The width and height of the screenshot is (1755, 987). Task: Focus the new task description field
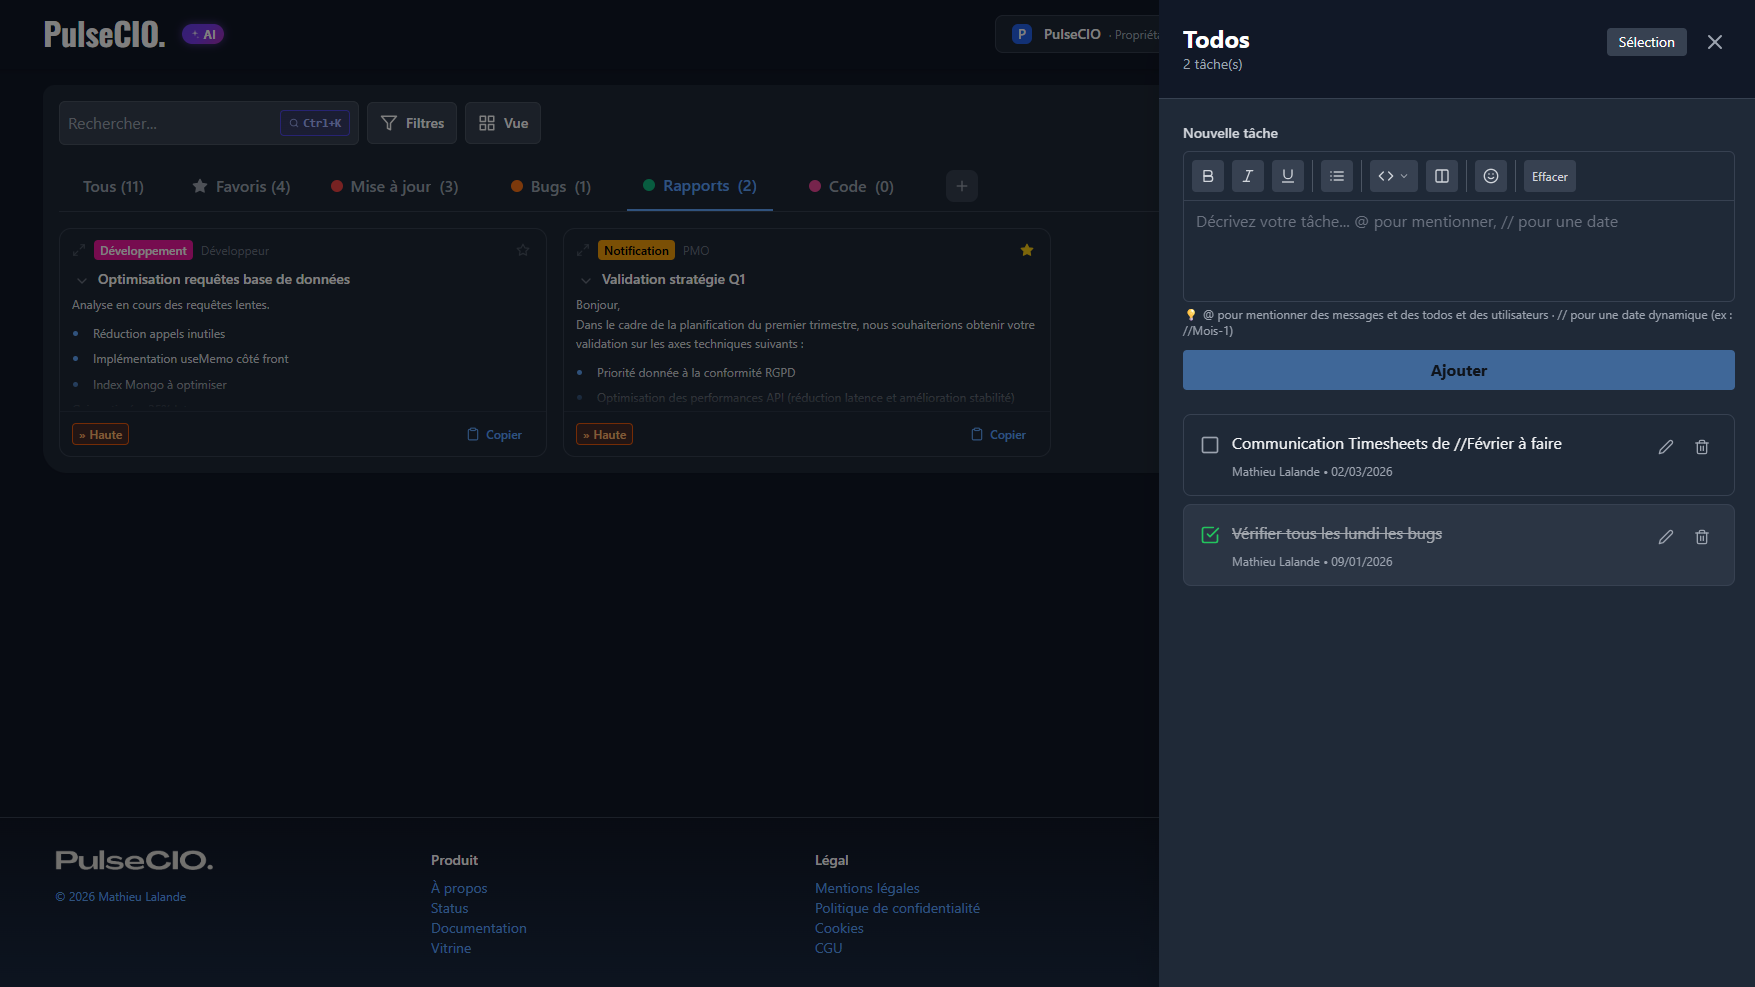click(x=1458, y=250)
